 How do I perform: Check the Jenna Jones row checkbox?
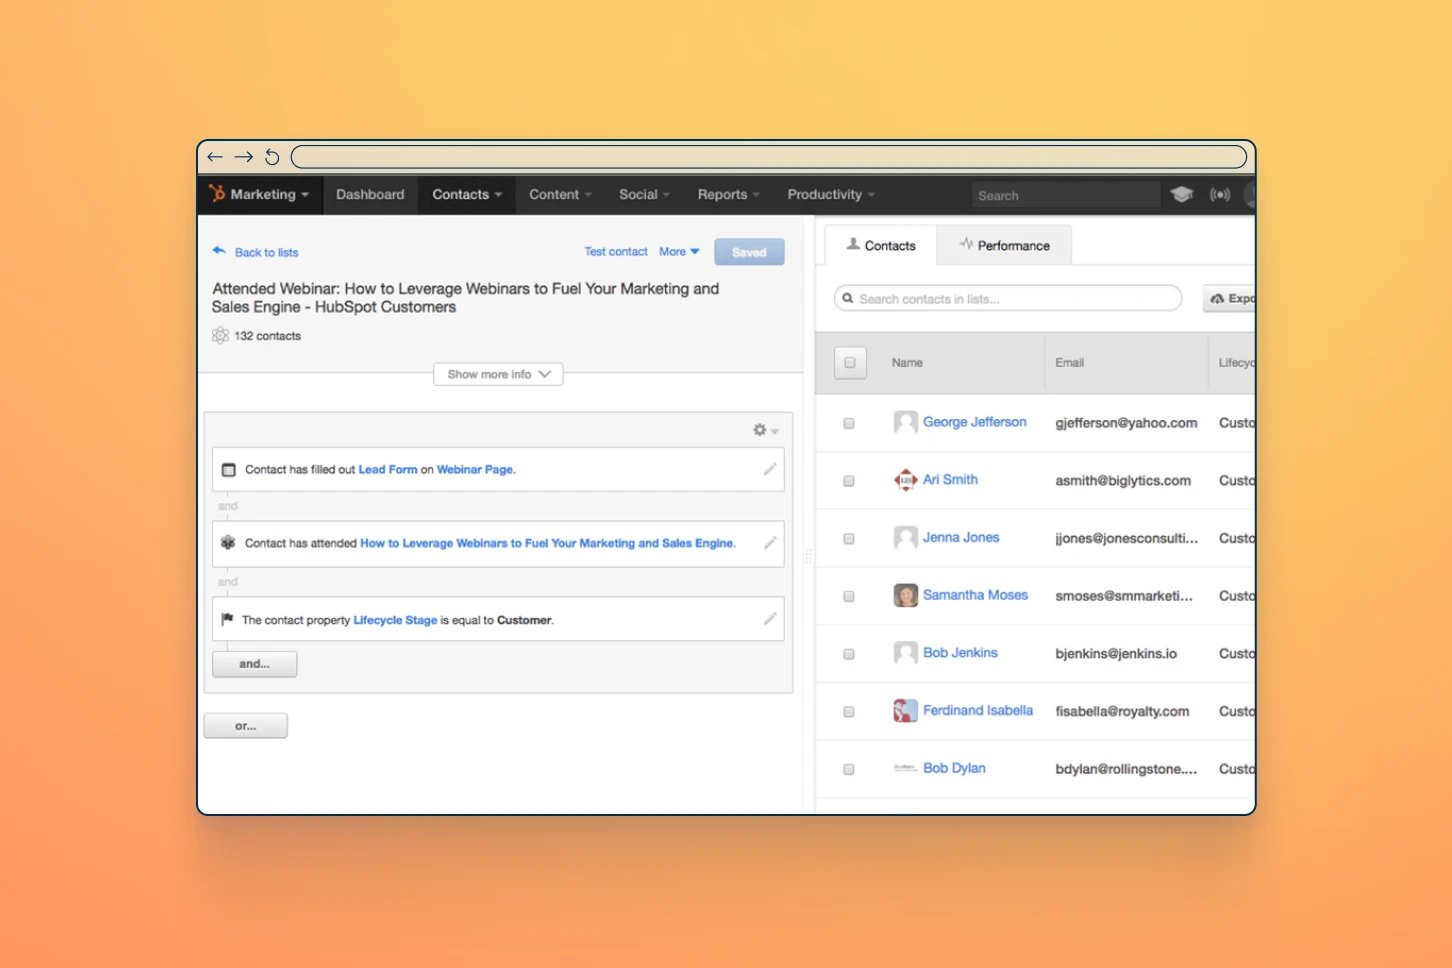point(849,539)
